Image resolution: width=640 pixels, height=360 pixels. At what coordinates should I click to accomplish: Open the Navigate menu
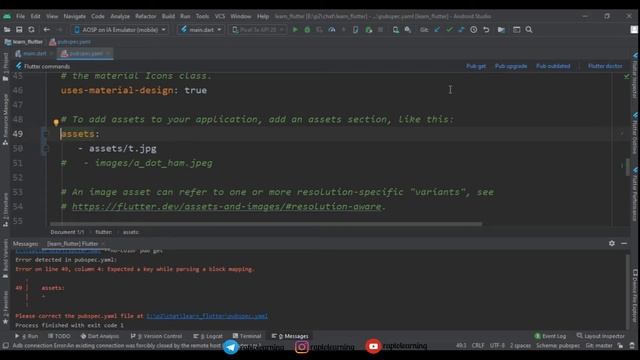[75, 16]
